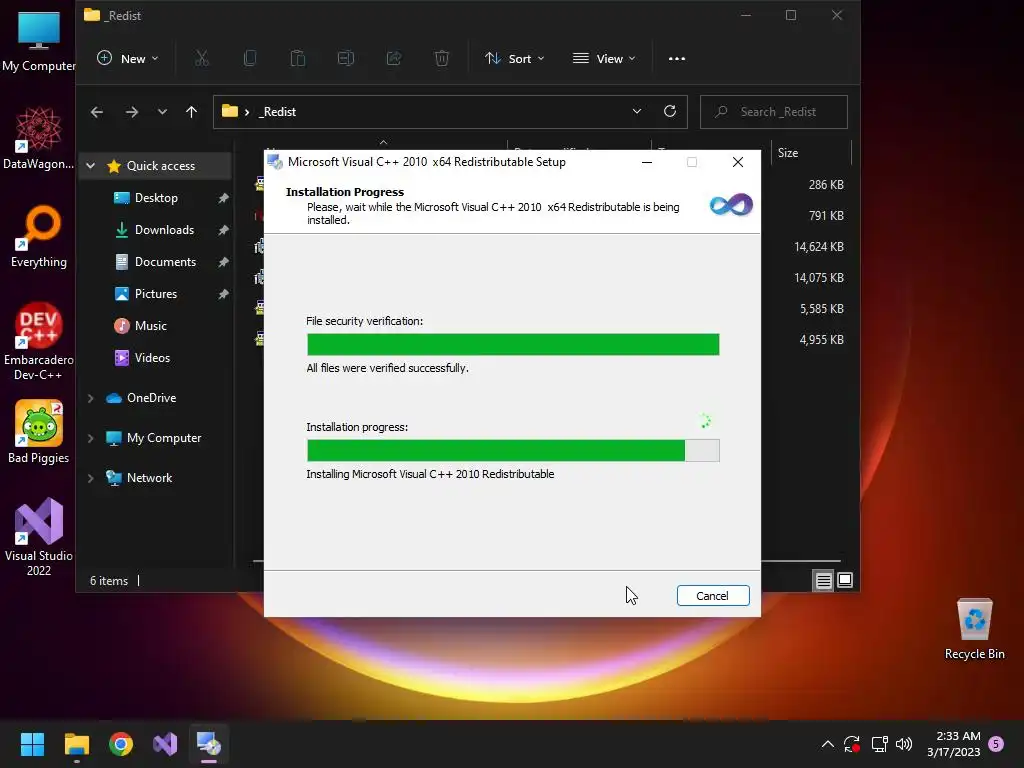The height and width of the screenshot is (768, 1024).
Task: Open File Explorer from the taskbar
Action: [x=77, y=744]
